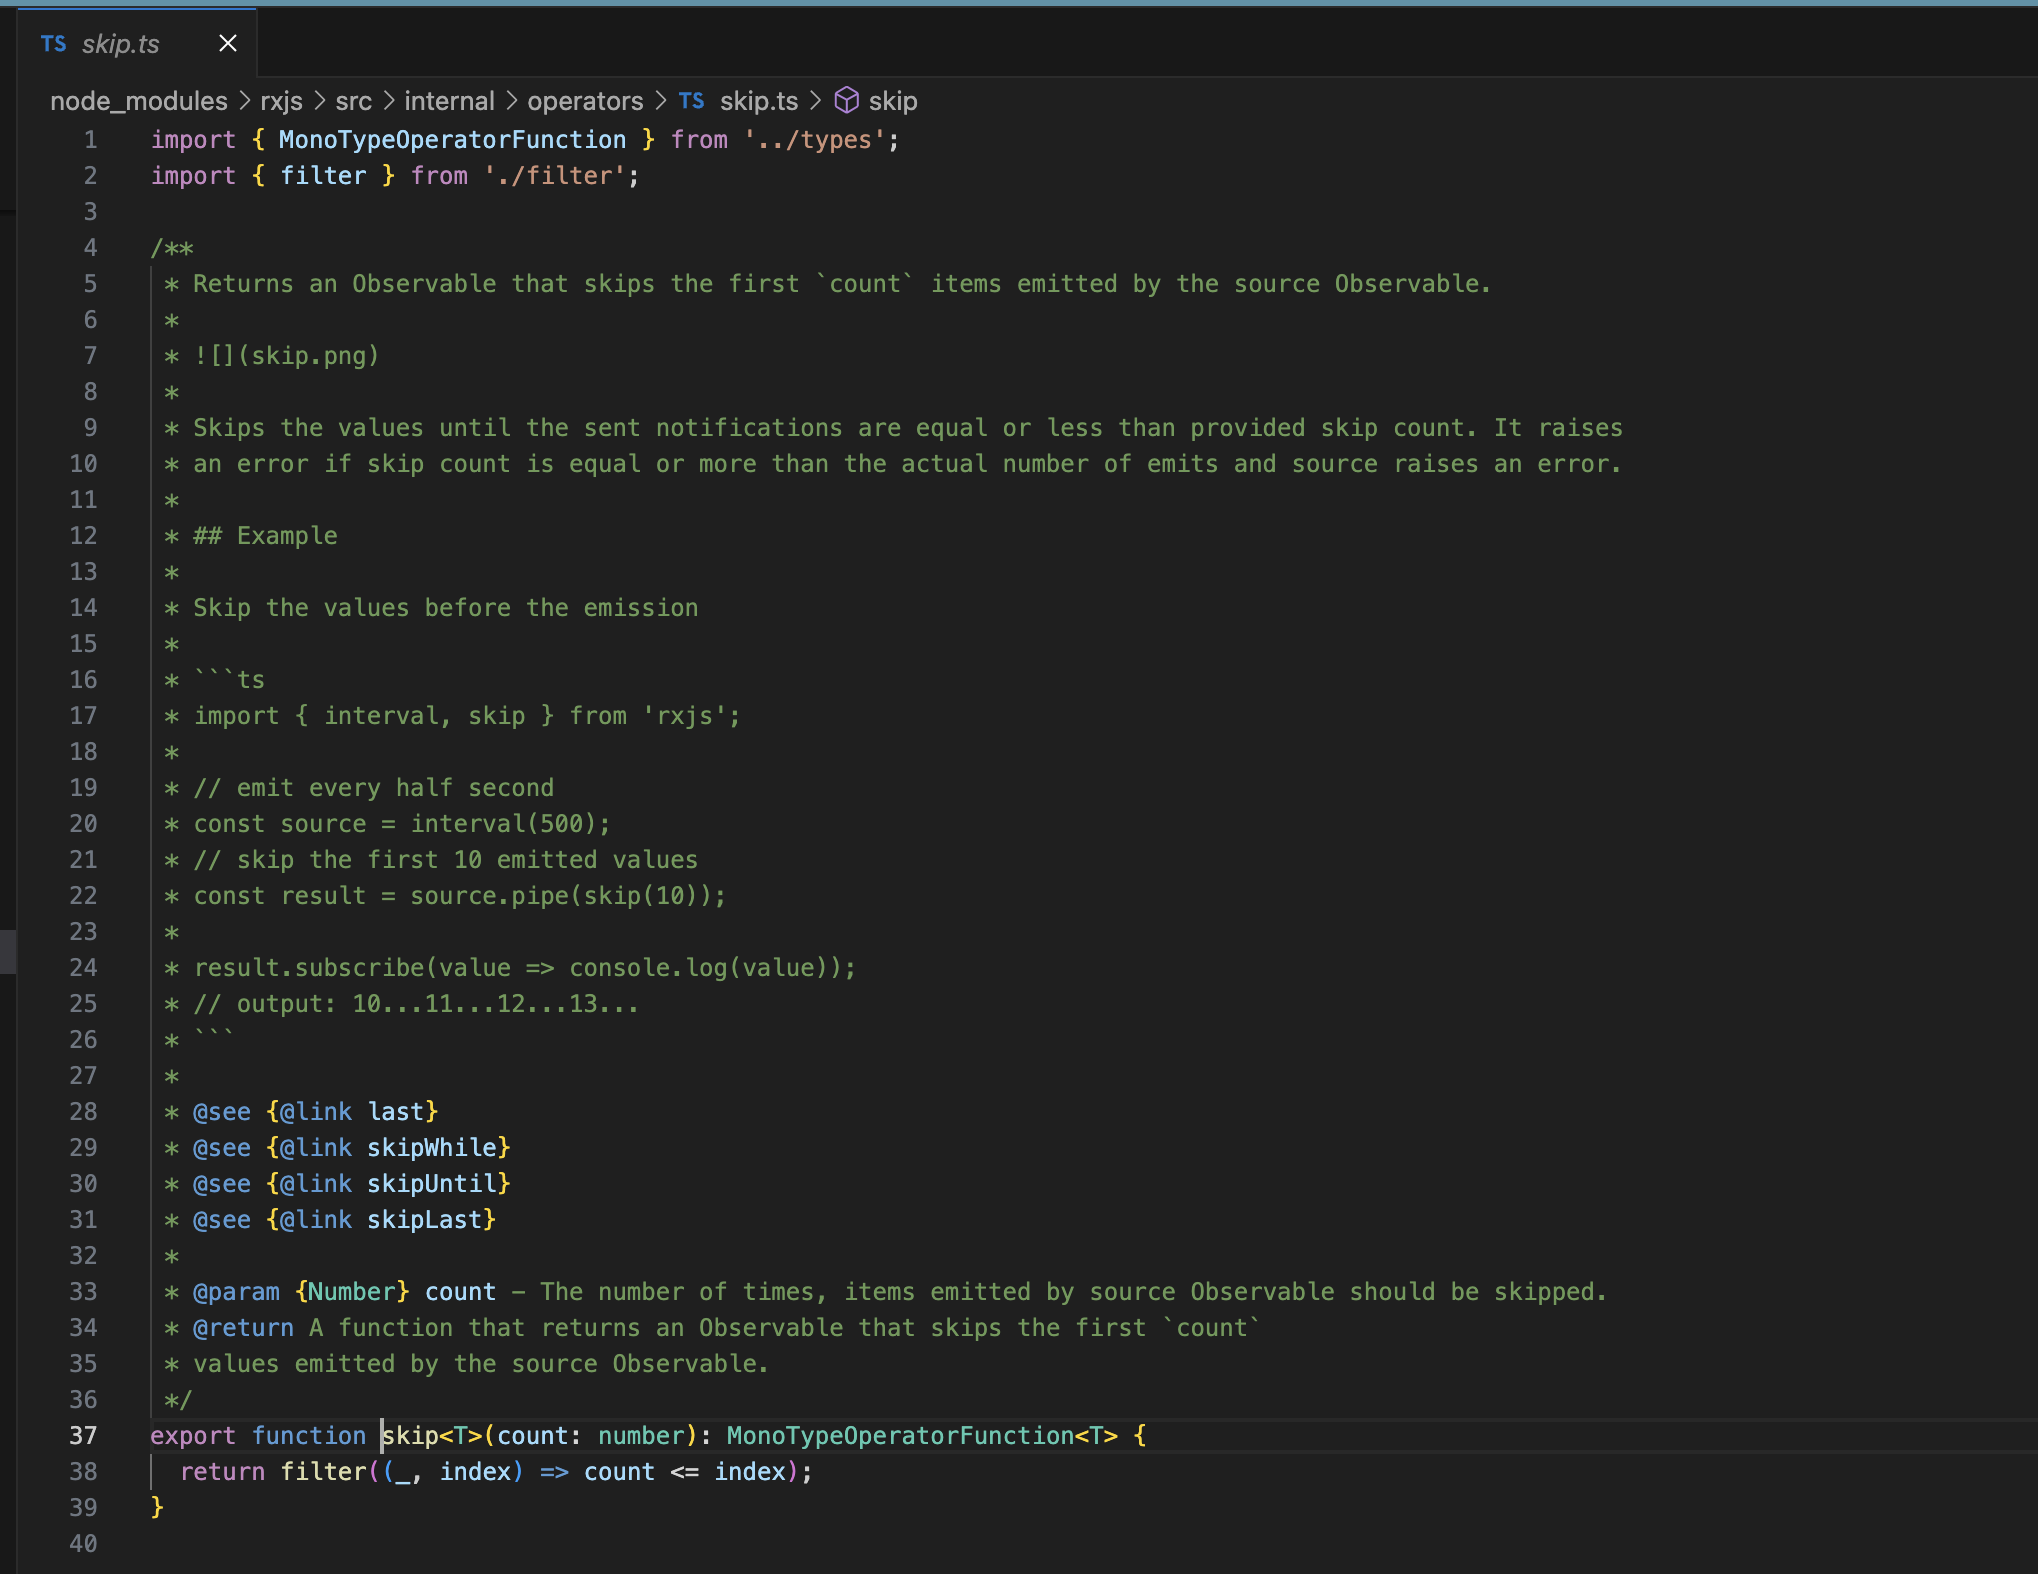Click the './filter' import path
Viewport: 2038px width, 1574px height.
[554, 175]
